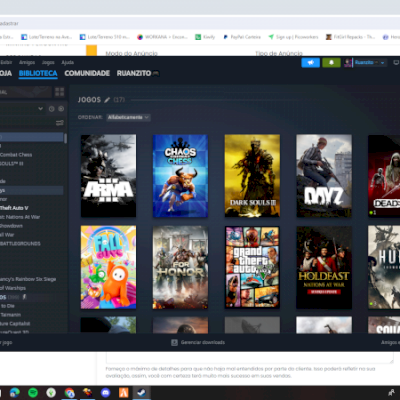400x400 pixels.
Task: Expand the library filter dropdown chevron
Action: click(x=41, y=109)
